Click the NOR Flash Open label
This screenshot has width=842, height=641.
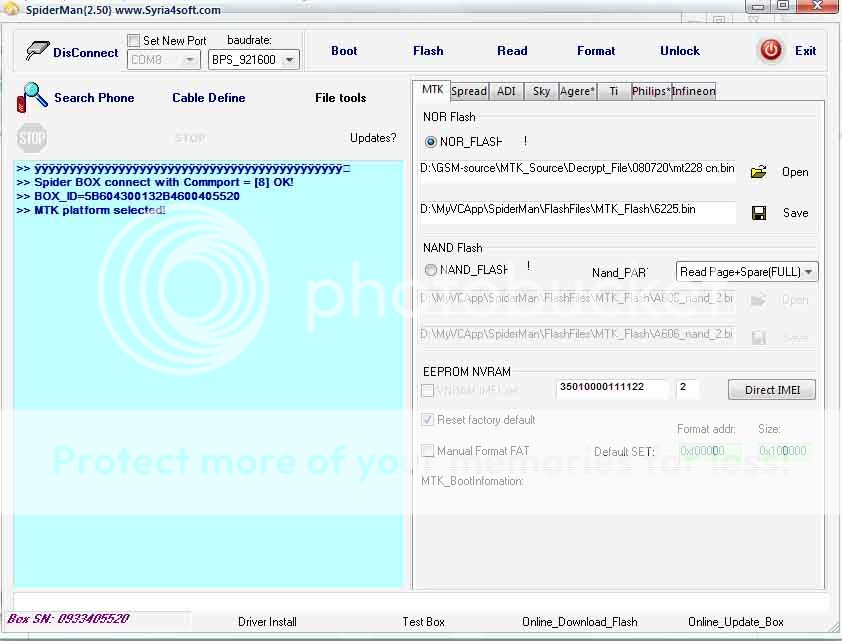tap(795, 172)
